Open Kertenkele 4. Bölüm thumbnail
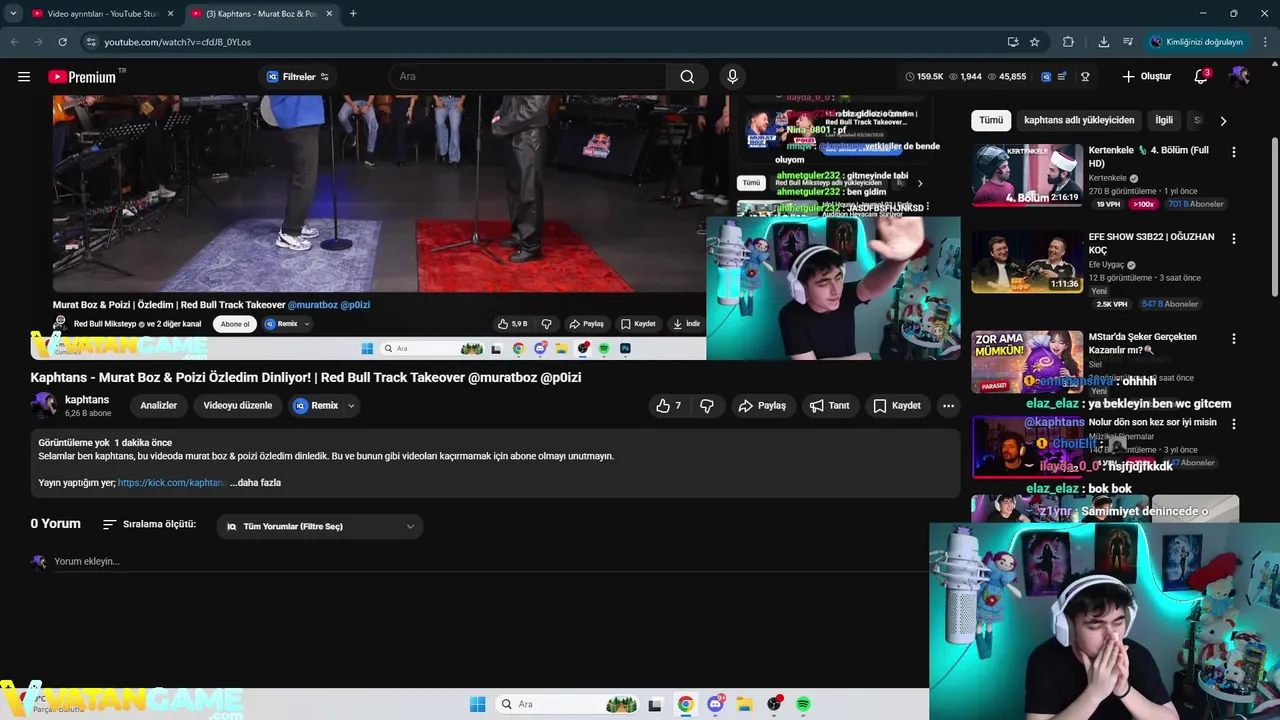1280x720 pixels. tap(1027, 175)
